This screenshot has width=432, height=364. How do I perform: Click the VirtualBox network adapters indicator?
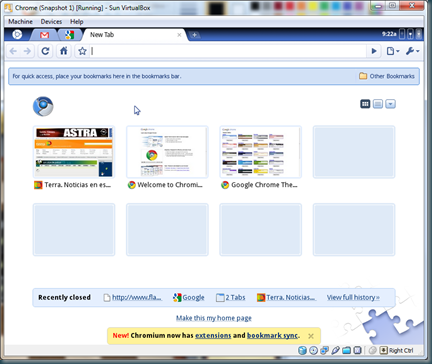(324, 350)
